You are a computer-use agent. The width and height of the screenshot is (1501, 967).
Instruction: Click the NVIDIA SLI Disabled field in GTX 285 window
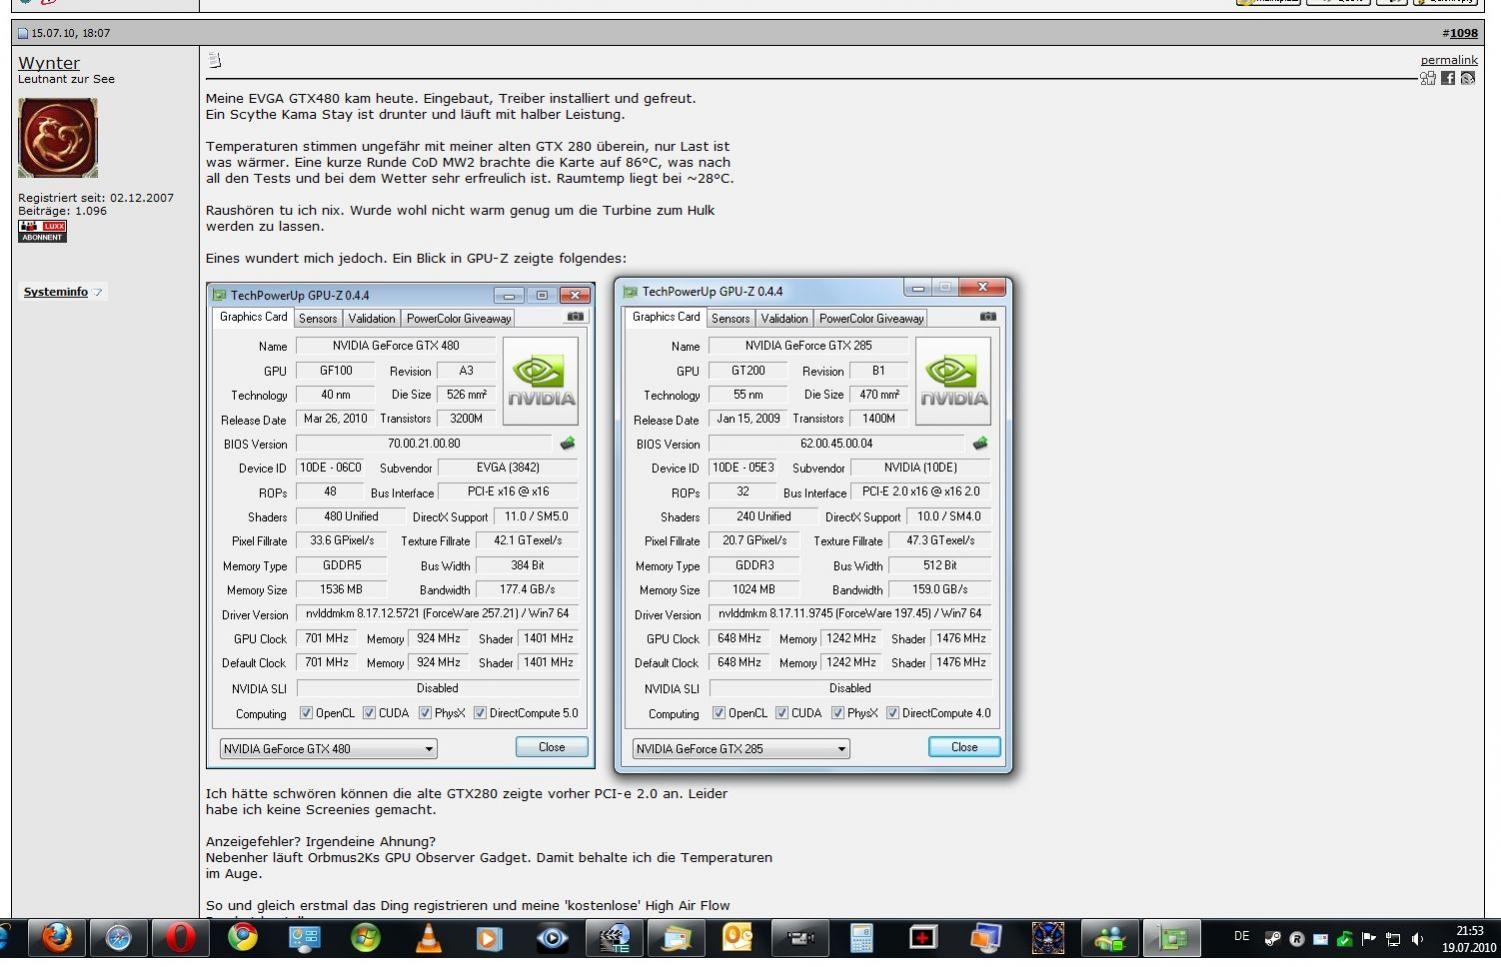click(850, 688)
